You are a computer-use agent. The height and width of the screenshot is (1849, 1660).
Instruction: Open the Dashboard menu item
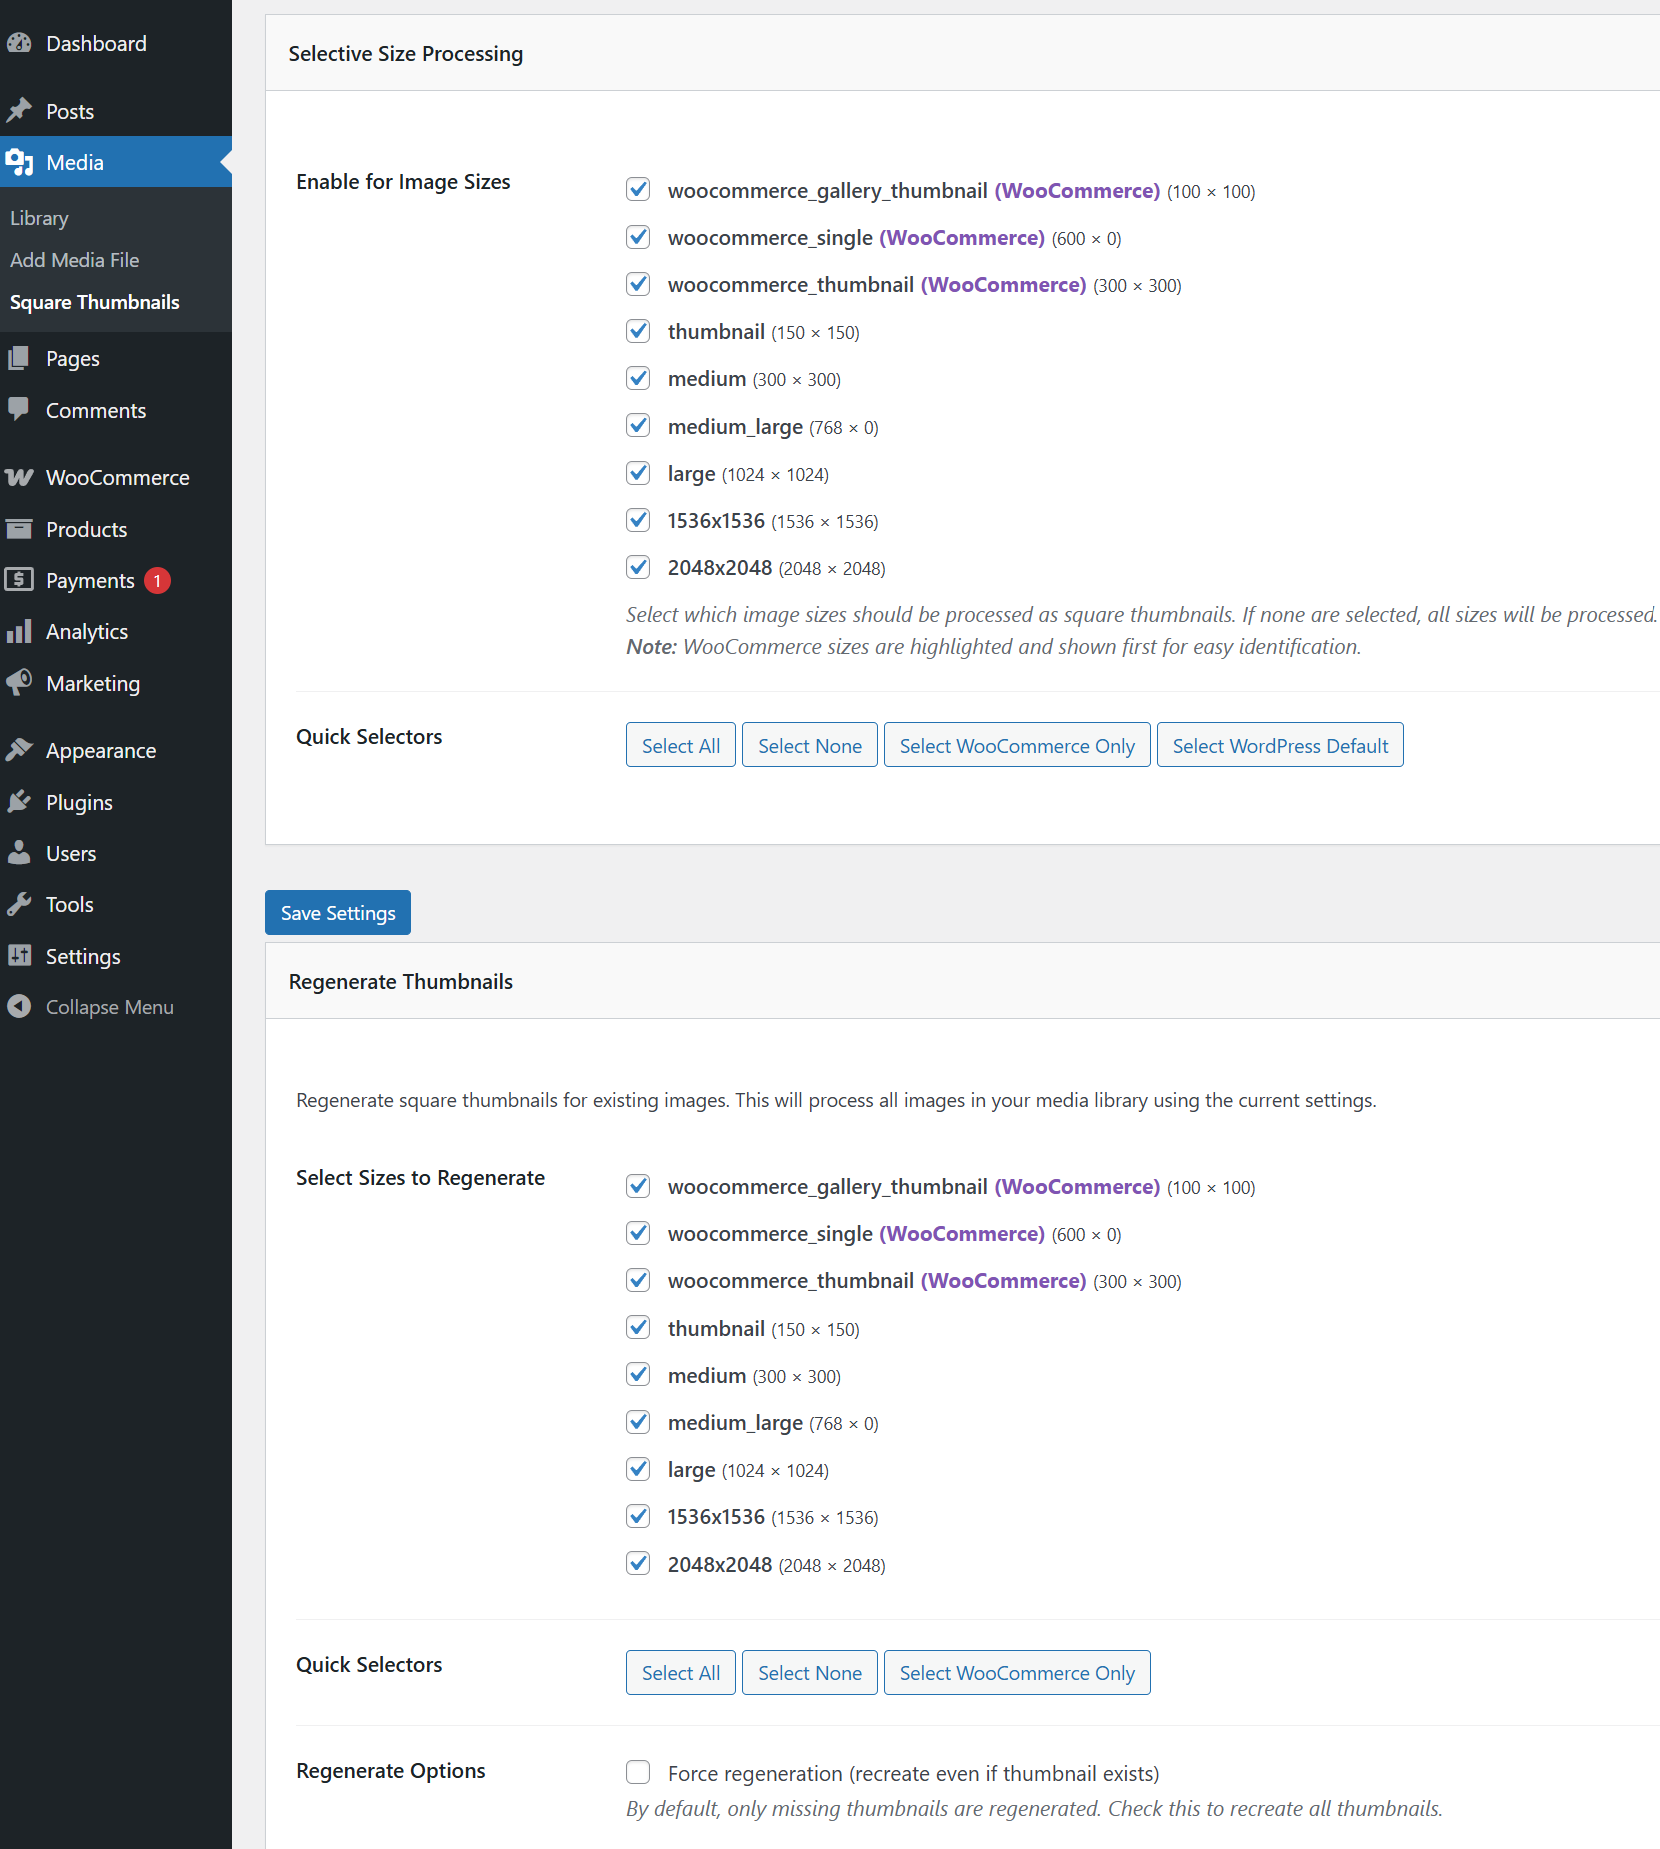coord(116,43)
